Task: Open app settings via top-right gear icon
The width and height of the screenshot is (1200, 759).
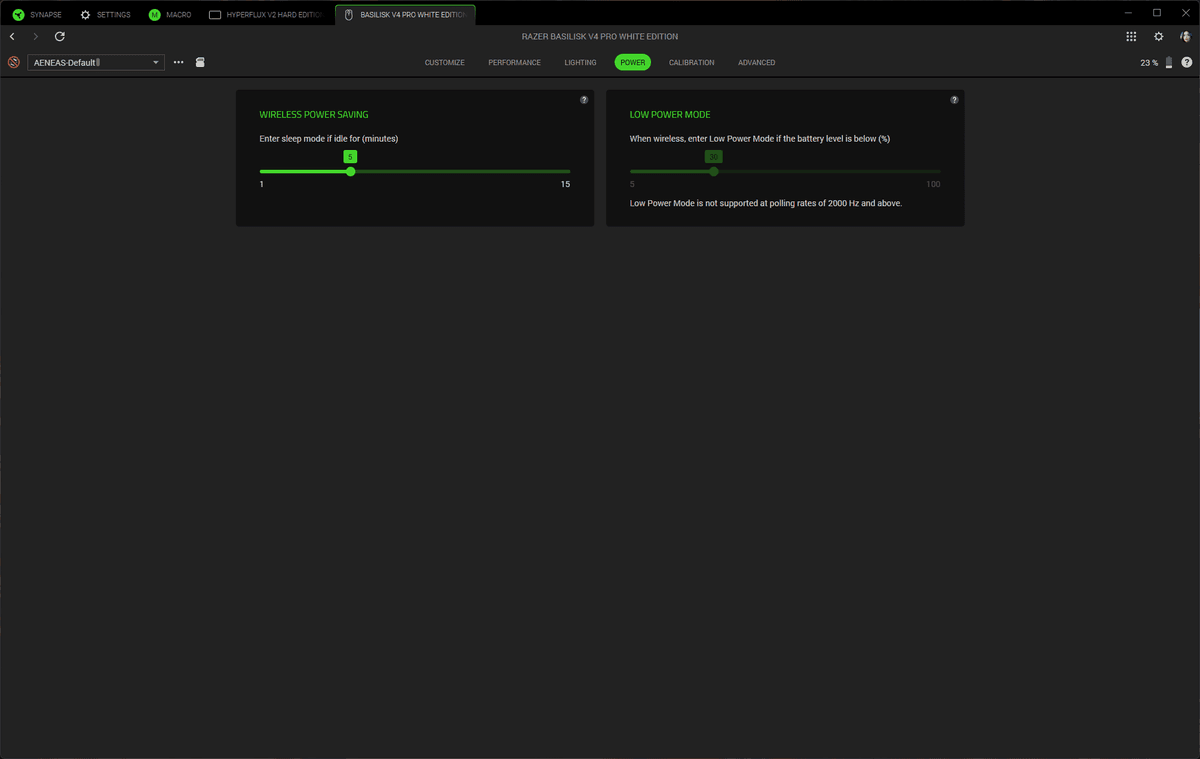Action: (1159, 36)
